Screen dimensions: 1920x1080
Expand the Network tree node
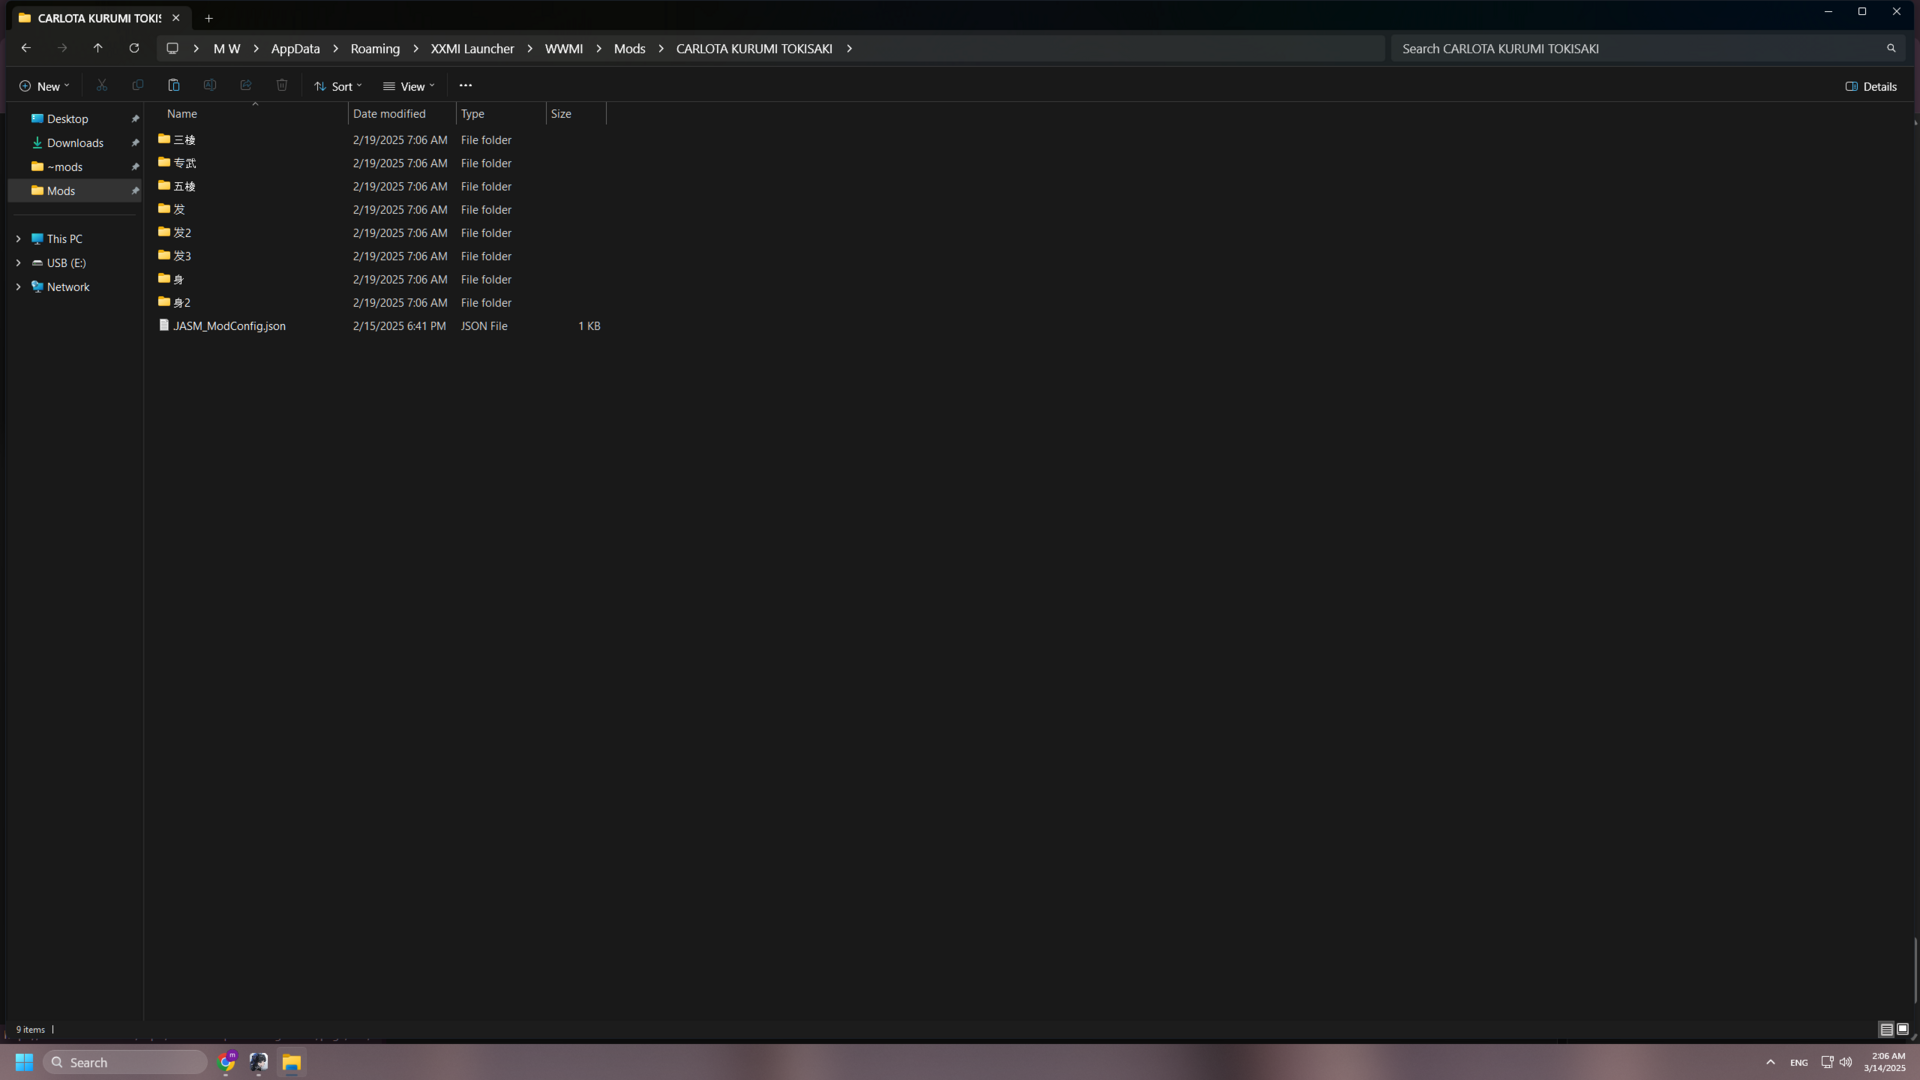pyautogui.click(x=18, y=287)
